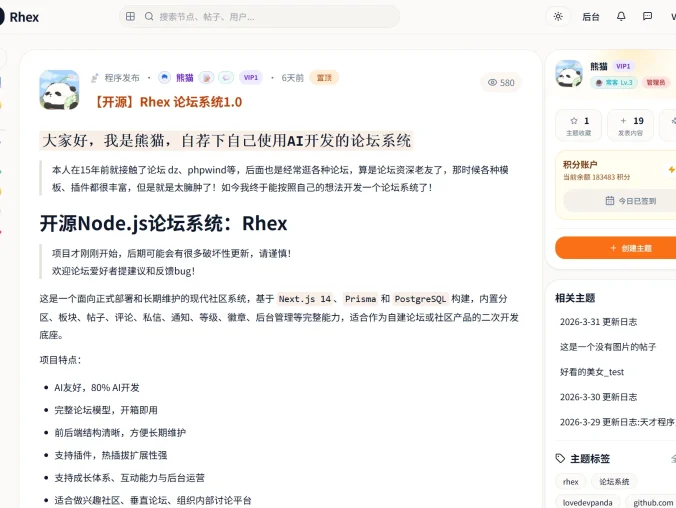Screen dimensions: 676x508
Task: Go to the Rhex home logo
Action: click(19, 17)
